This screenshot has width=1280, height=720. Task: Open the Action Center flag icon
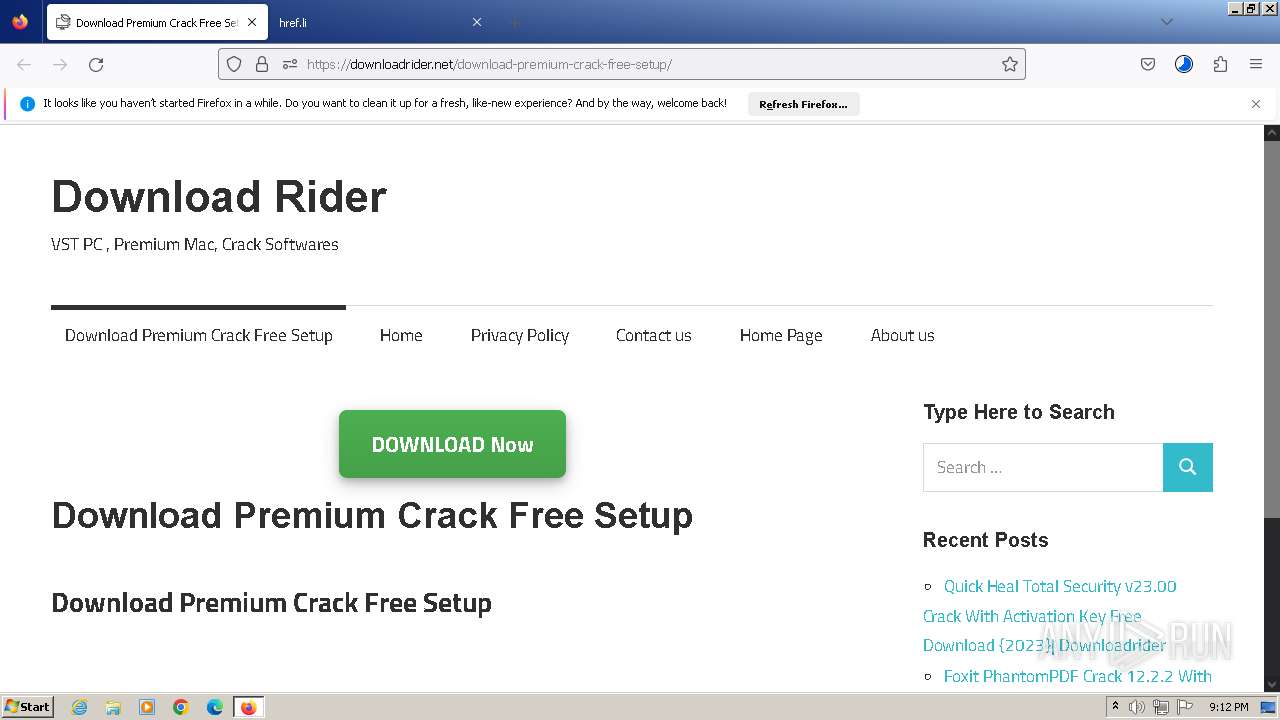tap(1184, 707)
